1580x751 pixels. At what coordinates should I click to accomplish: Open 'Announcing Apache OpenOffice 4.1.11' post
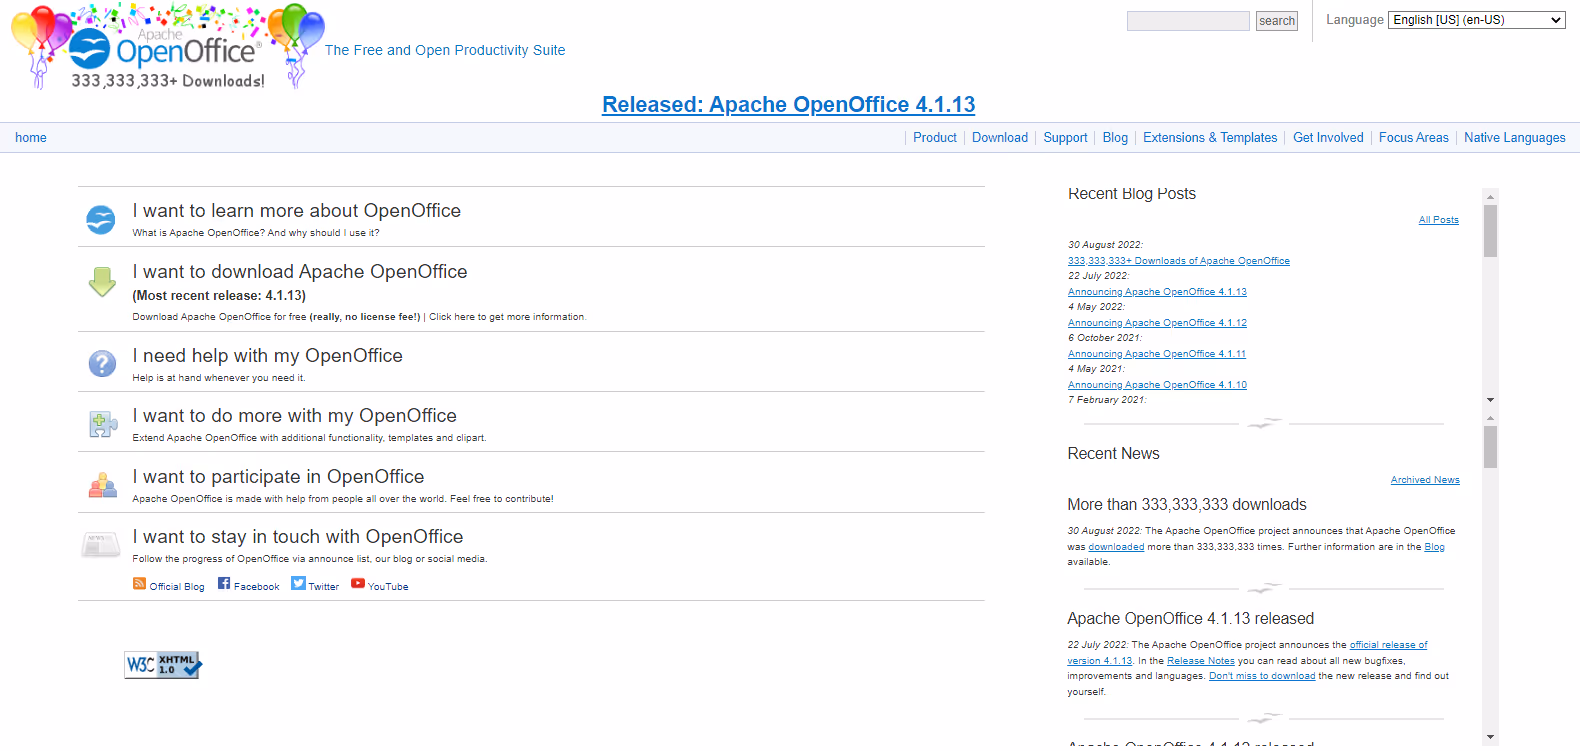[x=1157, y=354]
